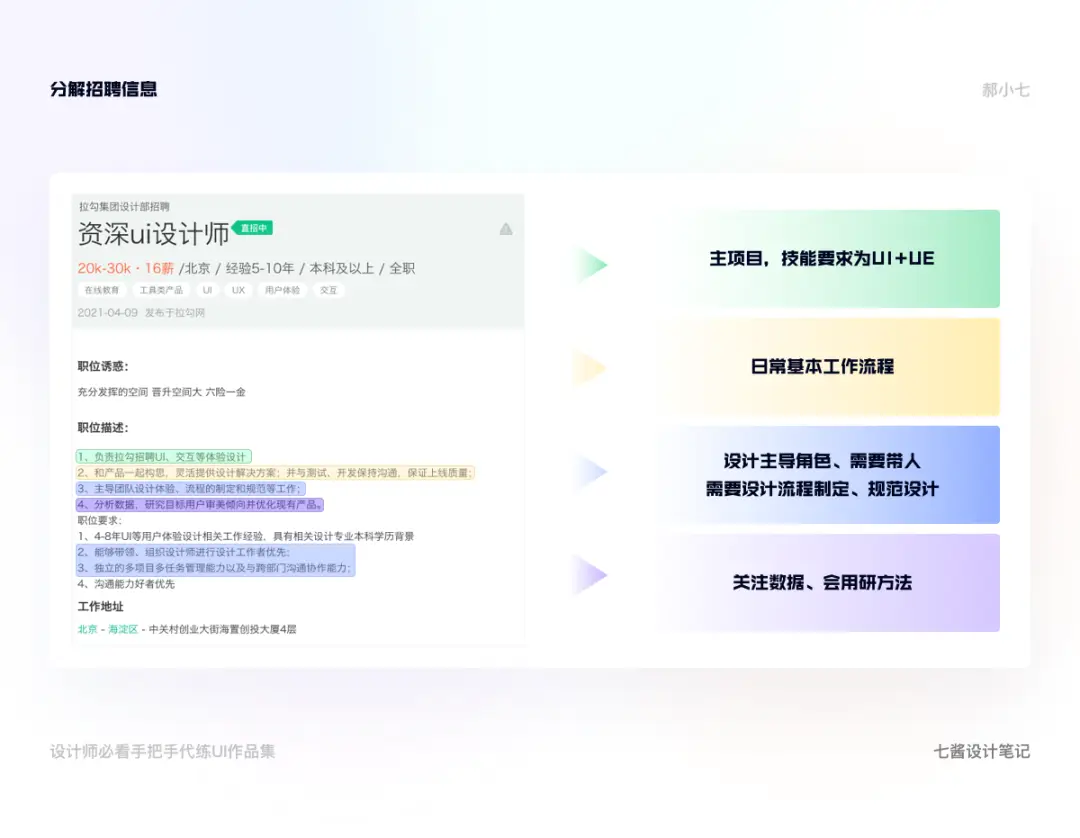The width and height of the screenshot is (1080, 838).
Task: Click 拉勾集团设计部招聘 header text
Action: coord(124,207)
